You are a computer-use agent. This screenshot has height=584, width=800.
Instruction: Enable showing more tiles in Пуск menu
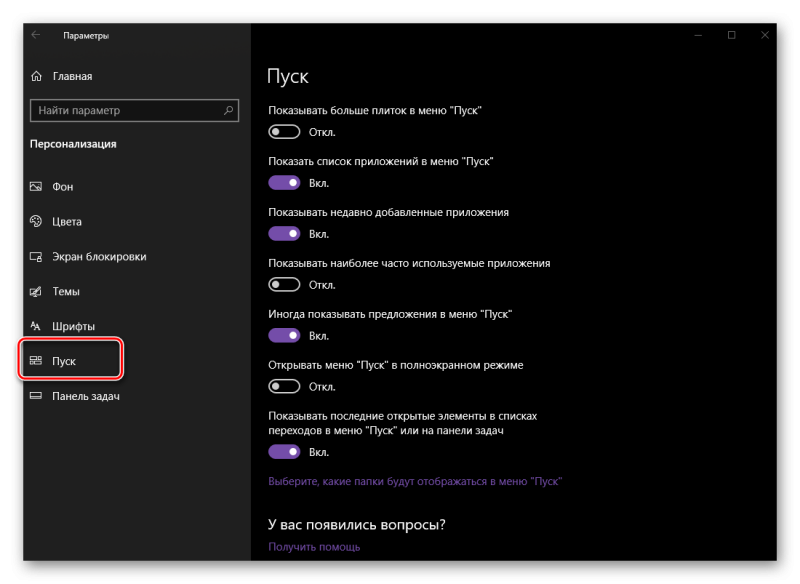(284, 132)
